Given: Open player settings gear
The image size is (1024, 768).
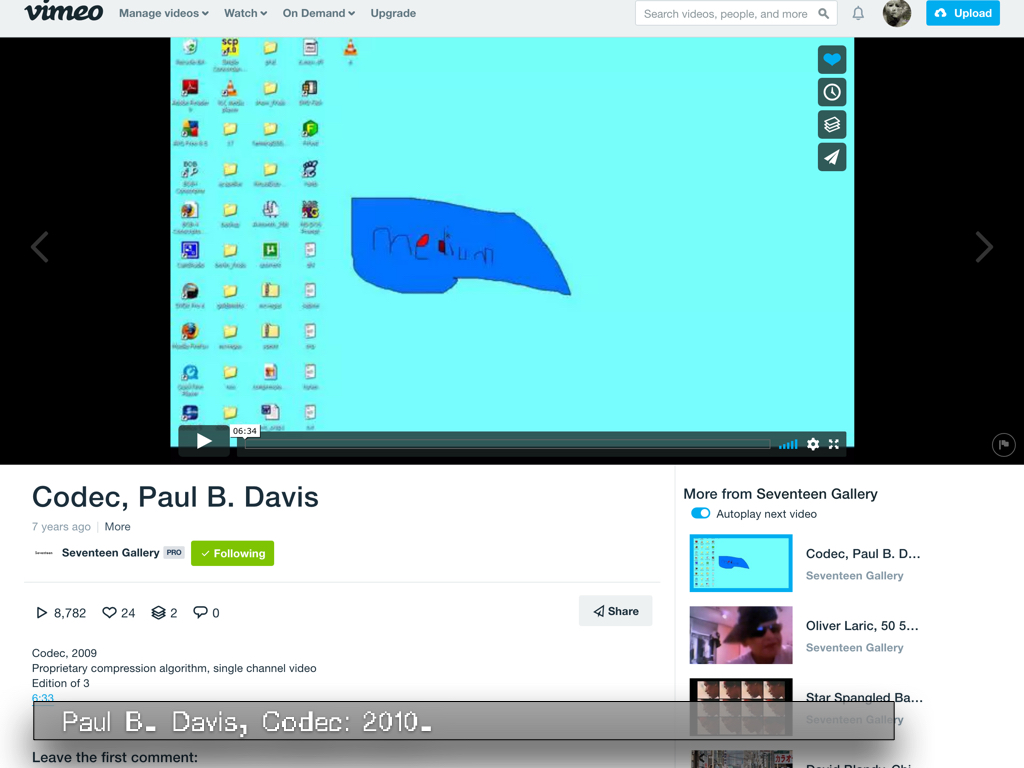Looking at the screenshot, I should [813, 444].
